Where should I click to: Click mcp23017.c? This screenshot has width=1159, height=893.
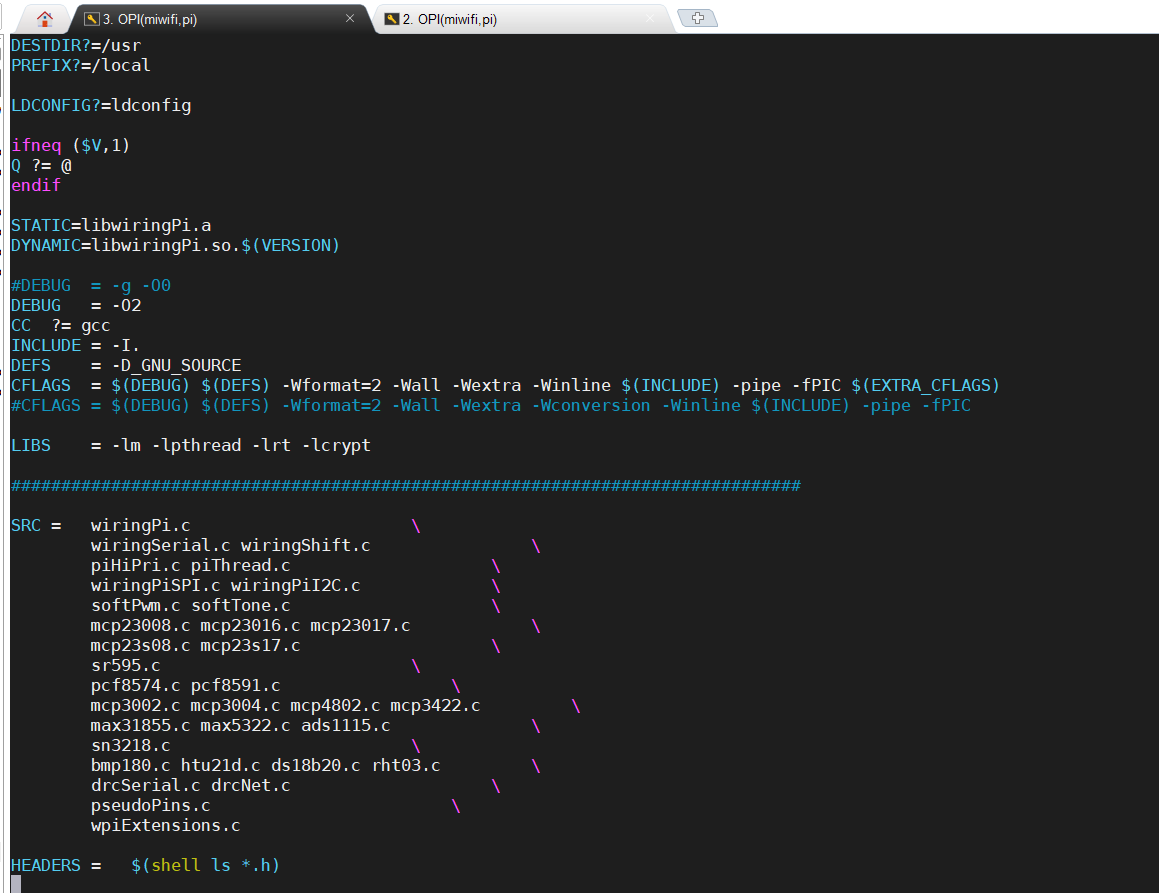pos(360,625)
